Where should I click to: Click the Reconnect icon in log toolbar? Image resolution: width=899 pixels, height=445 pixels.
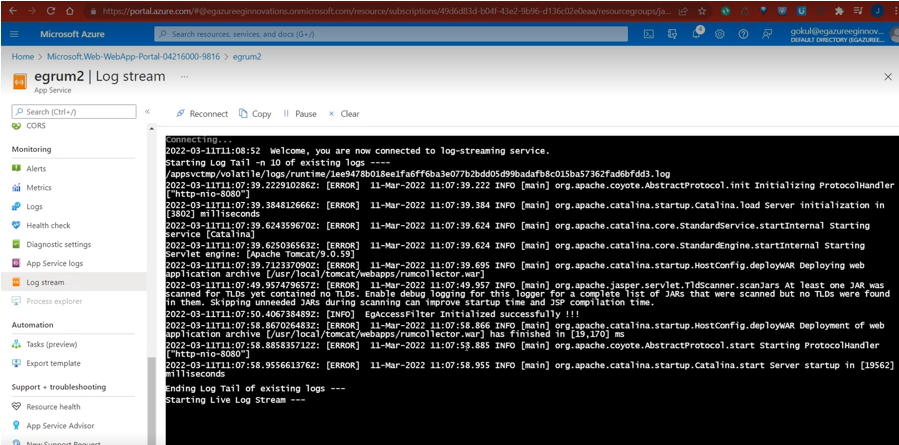180,114
